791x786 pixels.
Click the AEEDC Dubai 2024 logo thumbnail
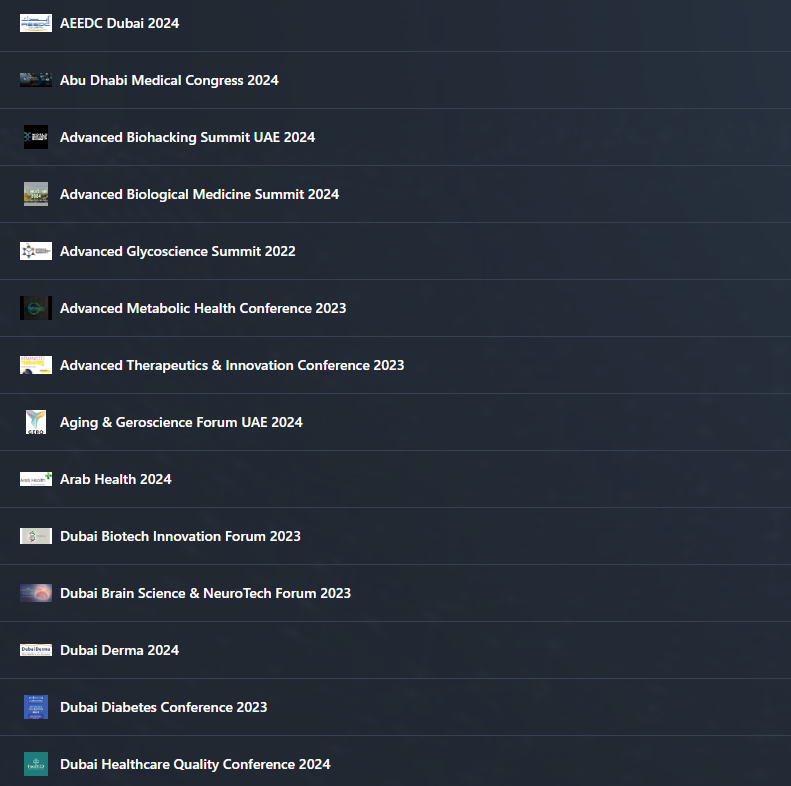(x=36, y=23)
